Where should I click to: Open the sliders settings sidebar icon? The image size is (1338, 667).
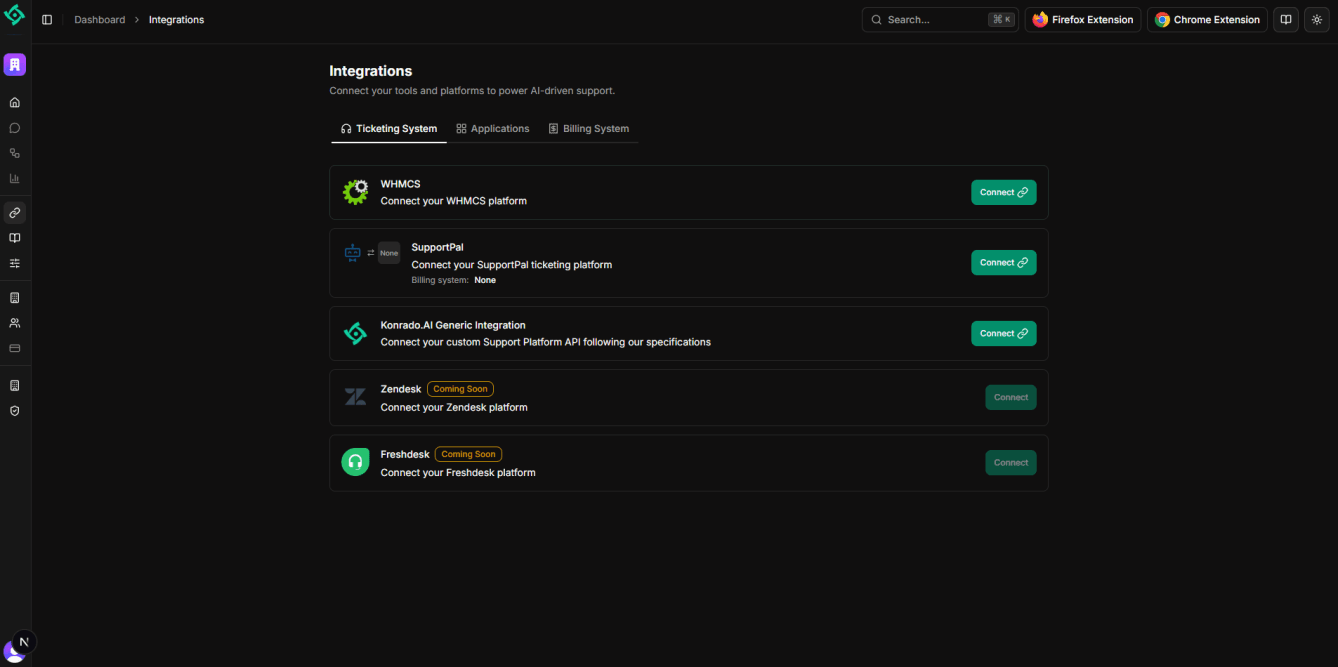tap(14, 263)
